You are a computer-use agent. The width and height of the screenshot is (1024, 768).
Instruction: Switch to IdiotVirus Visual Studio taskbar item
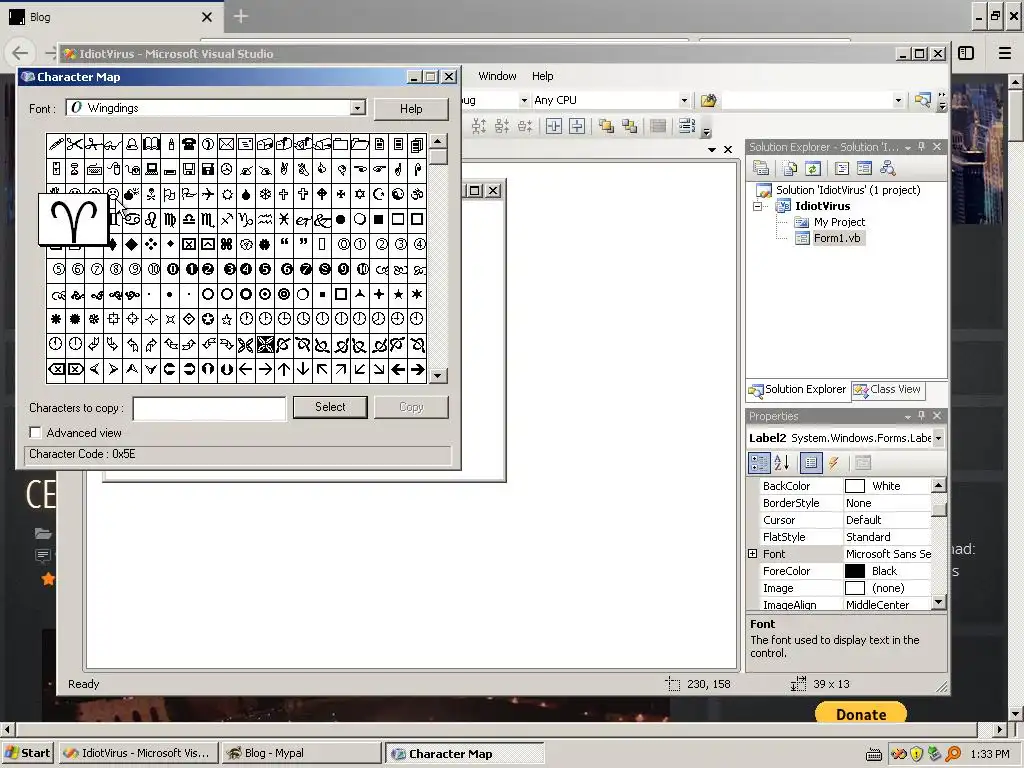point(138,753)
